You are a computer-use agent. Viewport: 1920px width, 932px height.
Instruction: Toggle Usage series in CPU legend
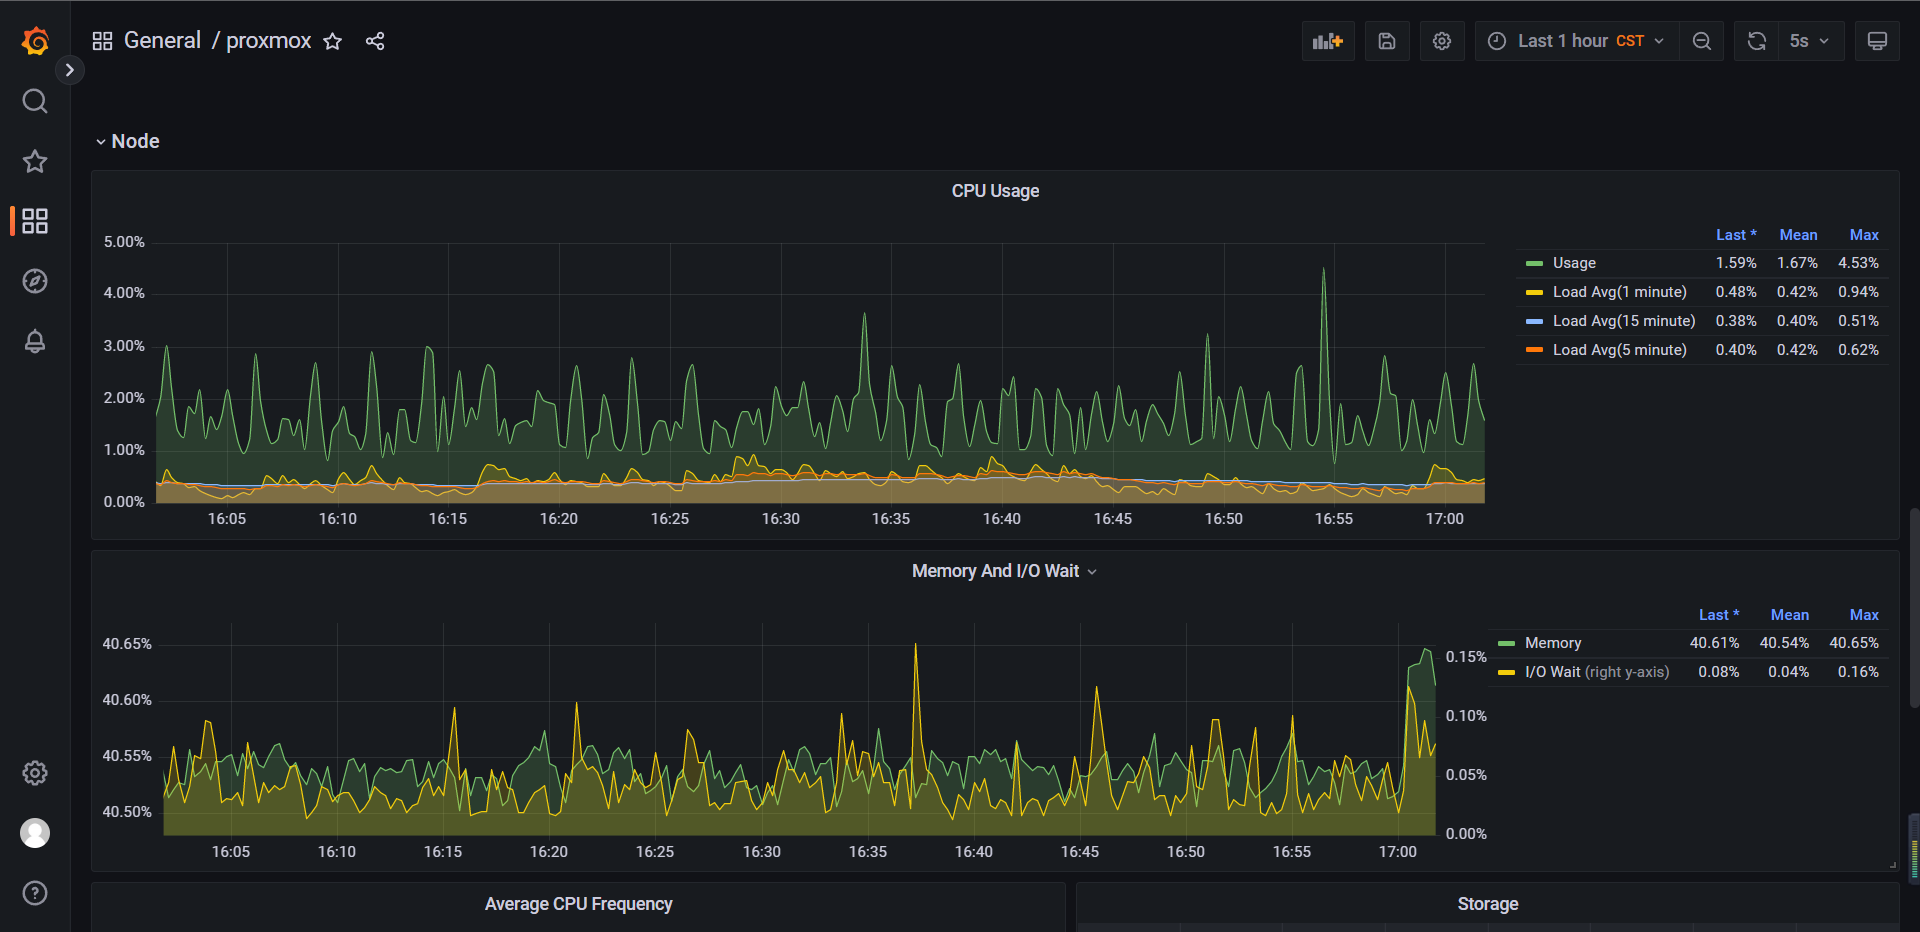(x=1573, y=263)
